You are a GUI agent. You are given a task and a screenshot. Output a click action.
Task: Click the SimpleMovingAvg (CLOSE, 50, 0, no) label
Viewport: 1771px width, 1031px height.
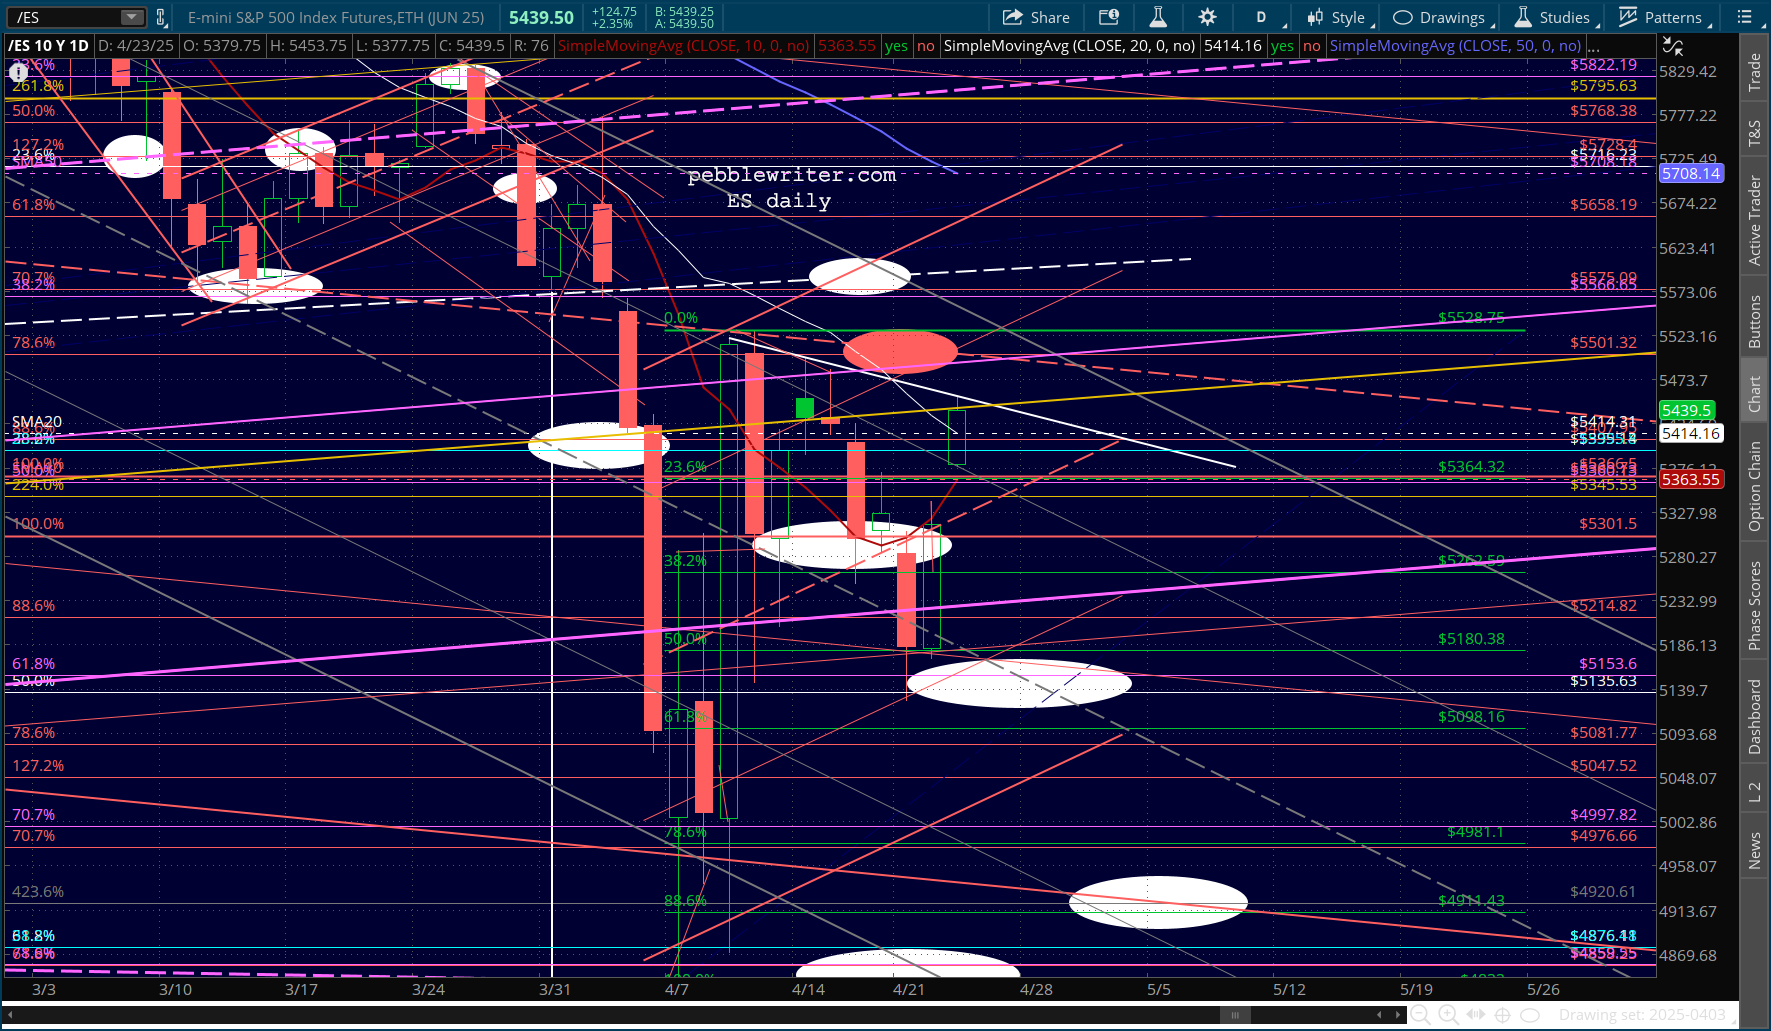click(x=1455, y=46)
